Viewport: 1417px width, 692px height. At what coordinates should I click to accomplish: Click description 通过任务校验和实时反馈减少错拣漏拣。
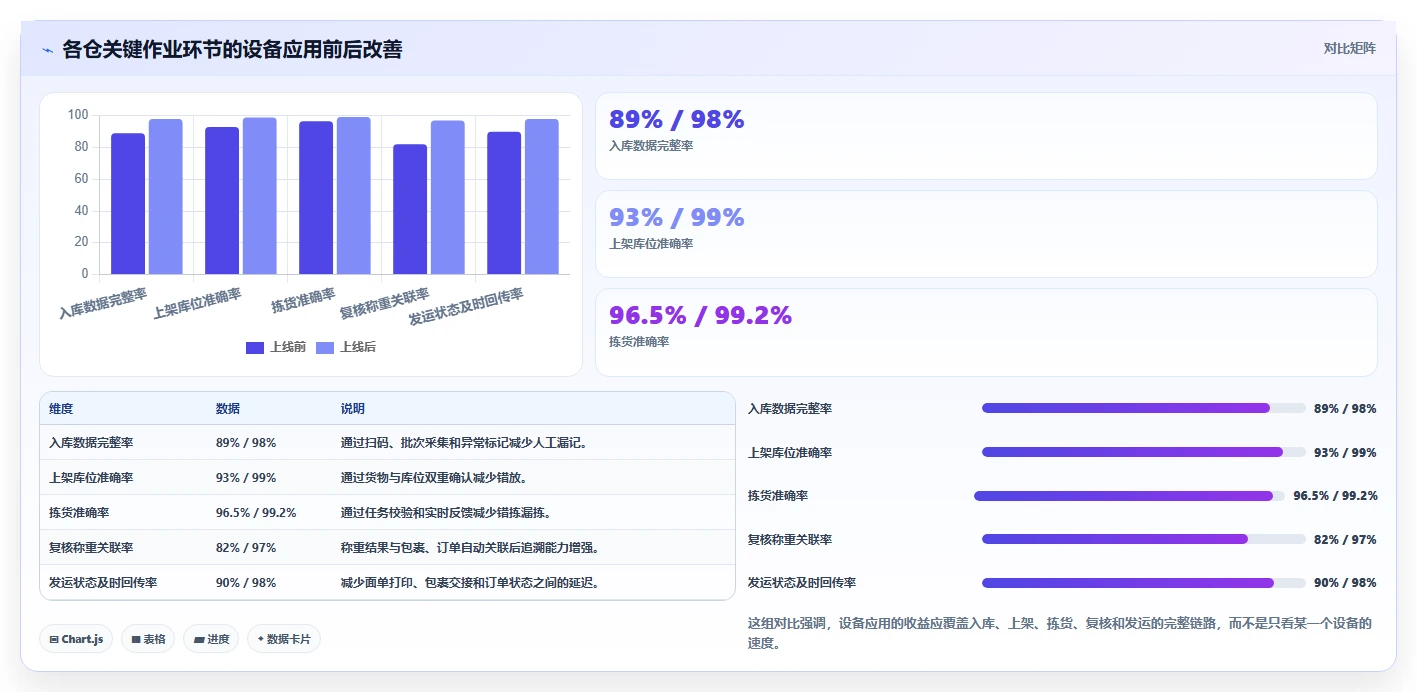(x=446, y=513)
